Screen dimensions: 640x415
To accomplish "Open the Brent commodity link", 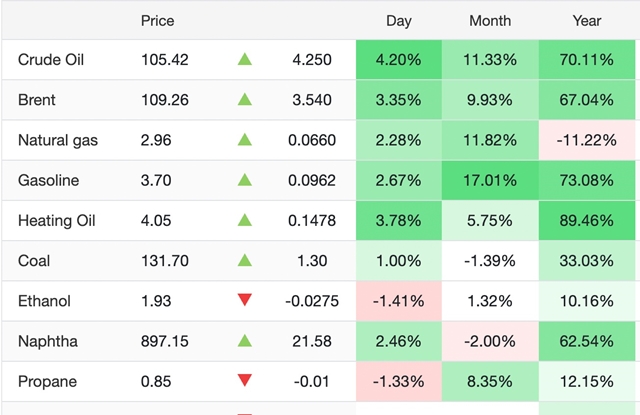I will pos(37,100).
